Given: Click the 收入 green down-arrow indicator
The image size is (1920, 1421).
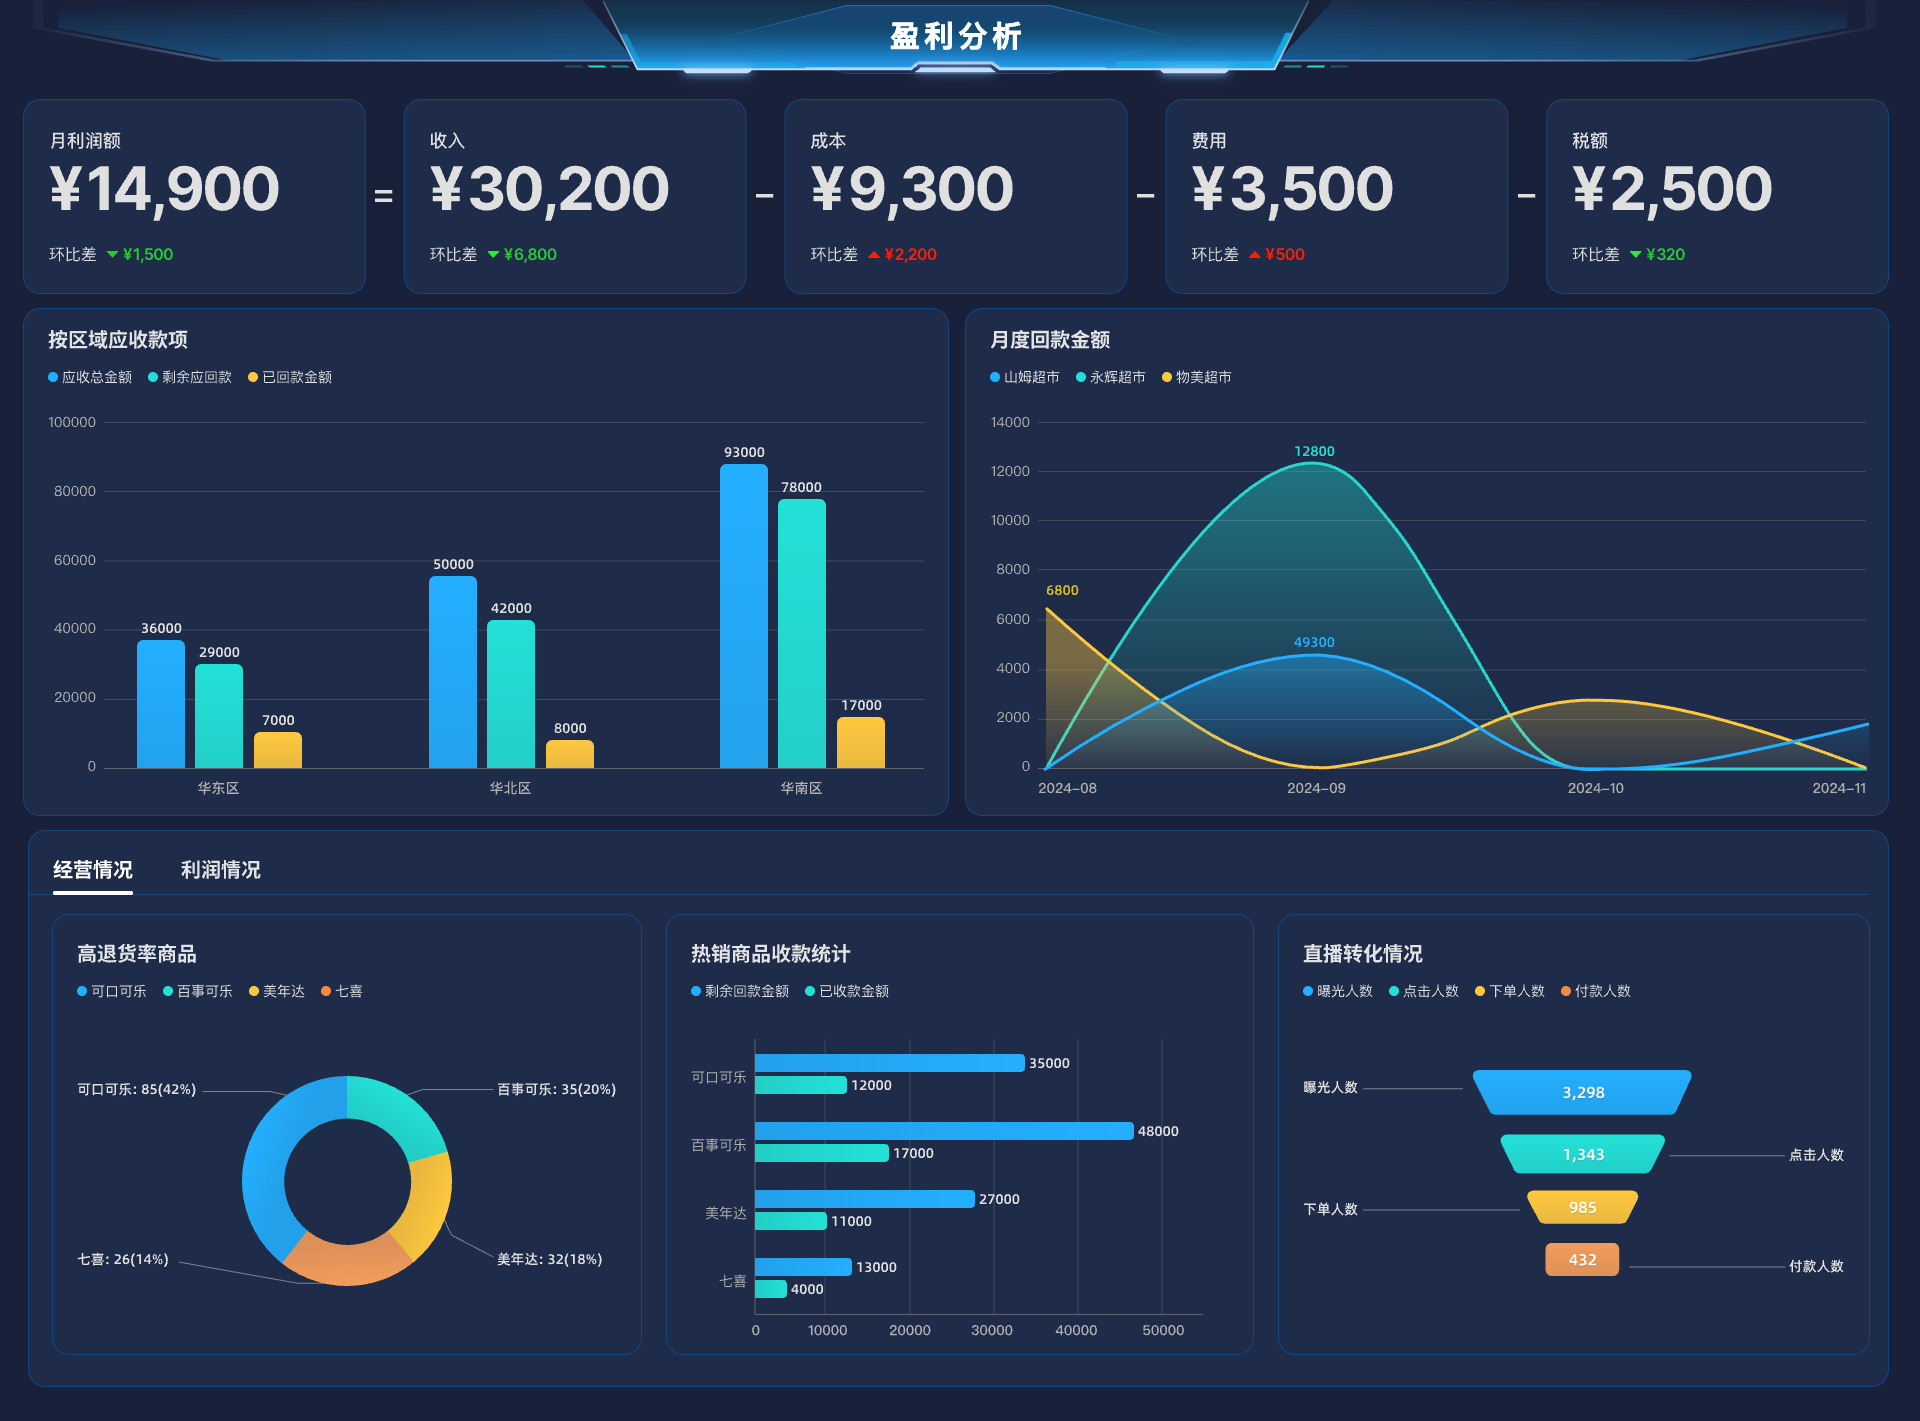Looking at the screenshot, I should coord(493,255).
